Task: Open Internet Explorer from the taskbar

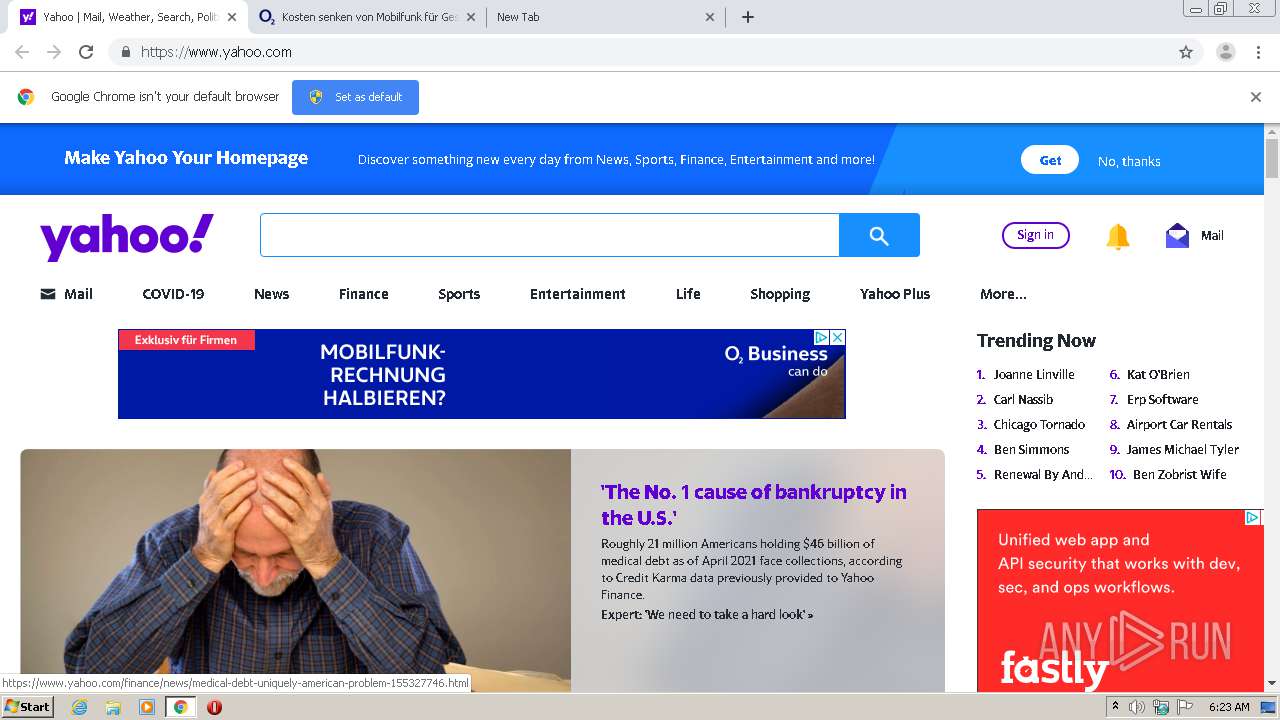Action: pos(79,707)
